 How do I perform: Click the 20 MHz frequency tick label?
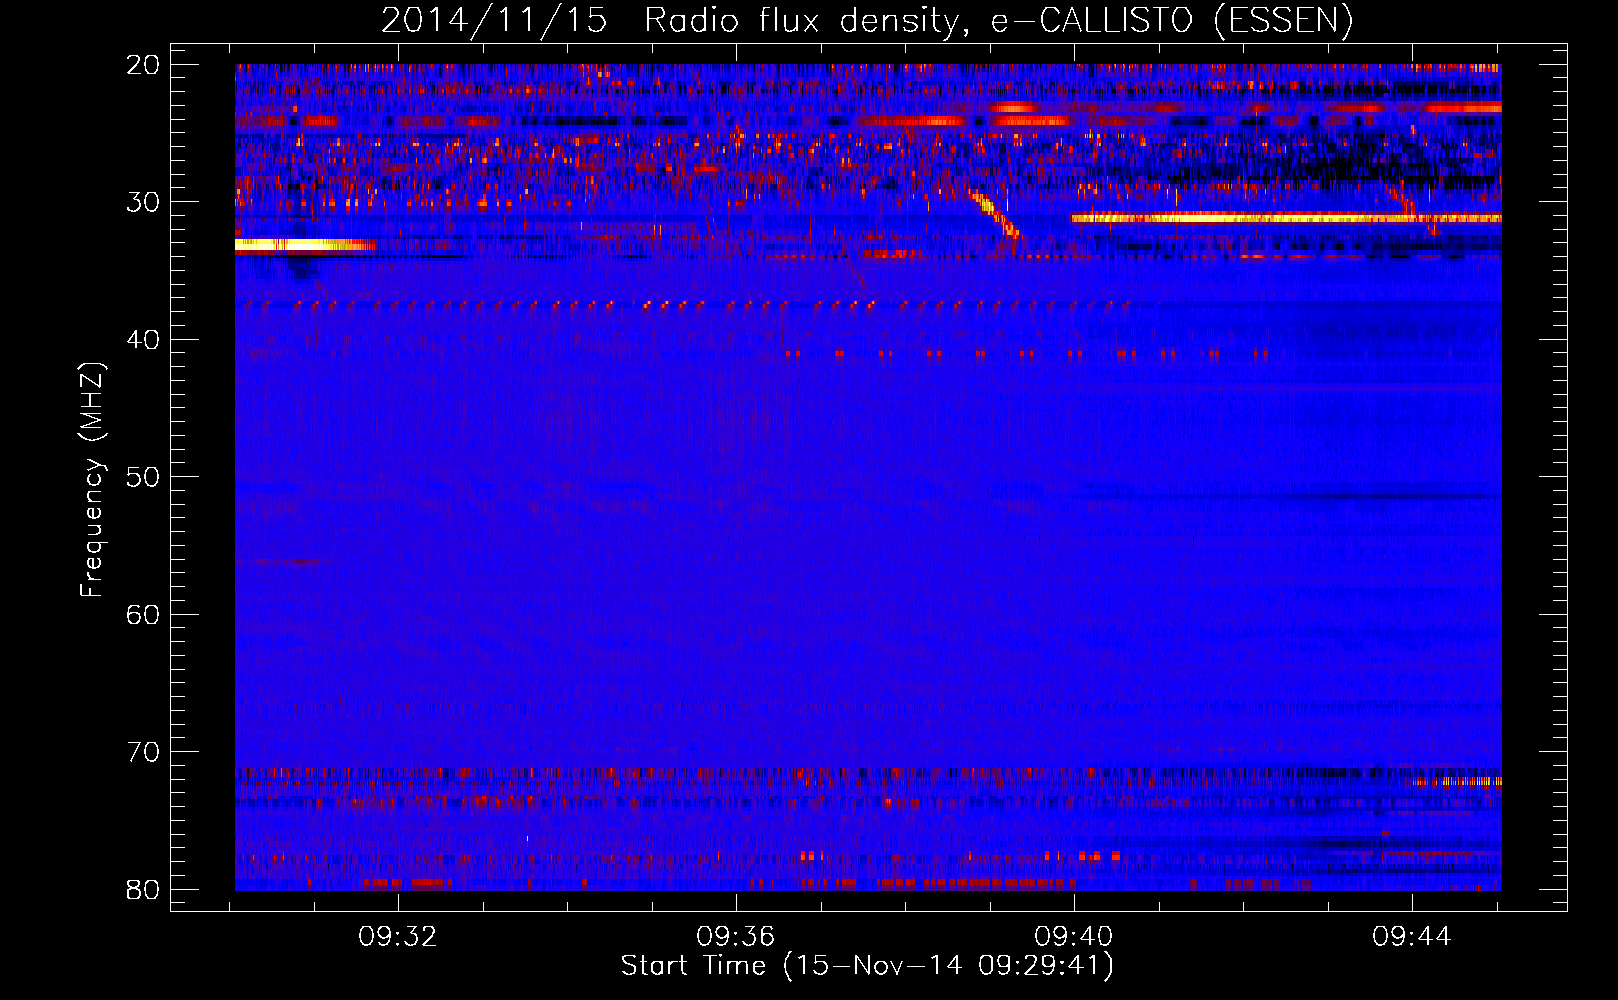click(x=143, y=65)
